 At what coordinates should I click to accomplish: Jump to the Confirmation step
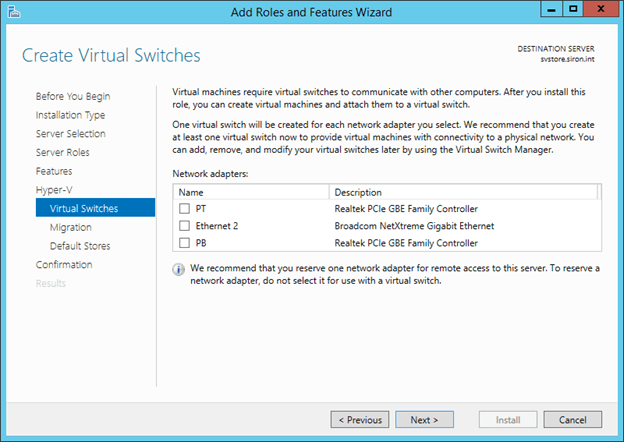coord(64,265)
